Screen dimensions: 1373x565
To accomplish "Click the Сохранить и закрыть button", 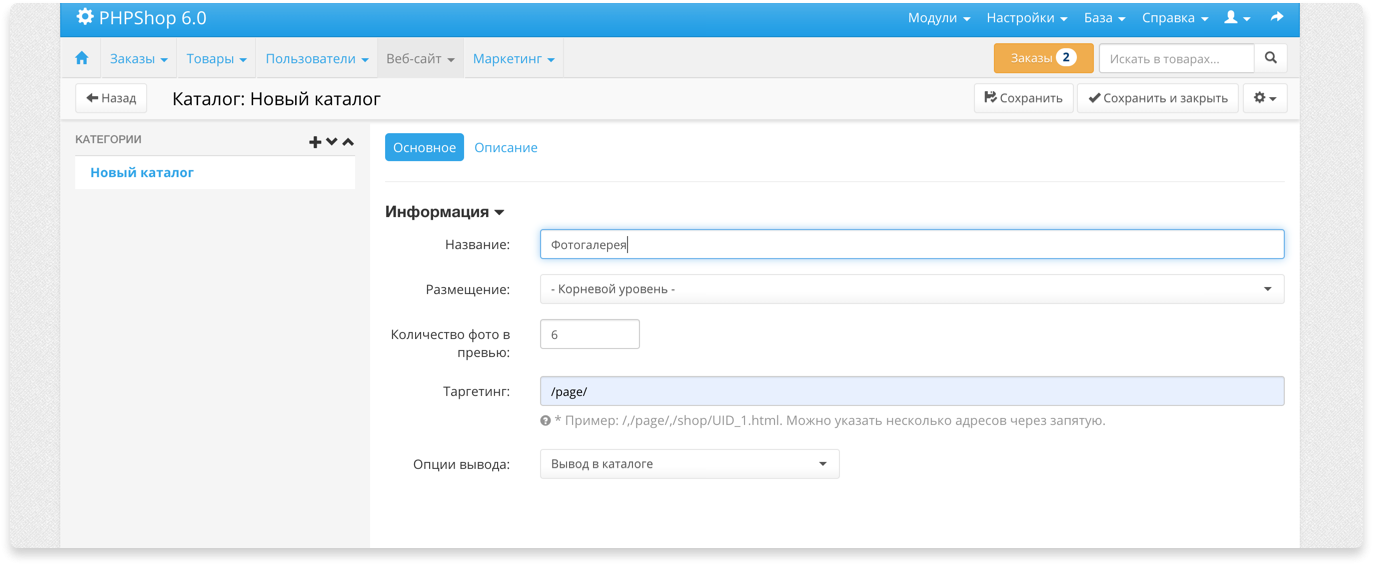I will pos(1158,98).
